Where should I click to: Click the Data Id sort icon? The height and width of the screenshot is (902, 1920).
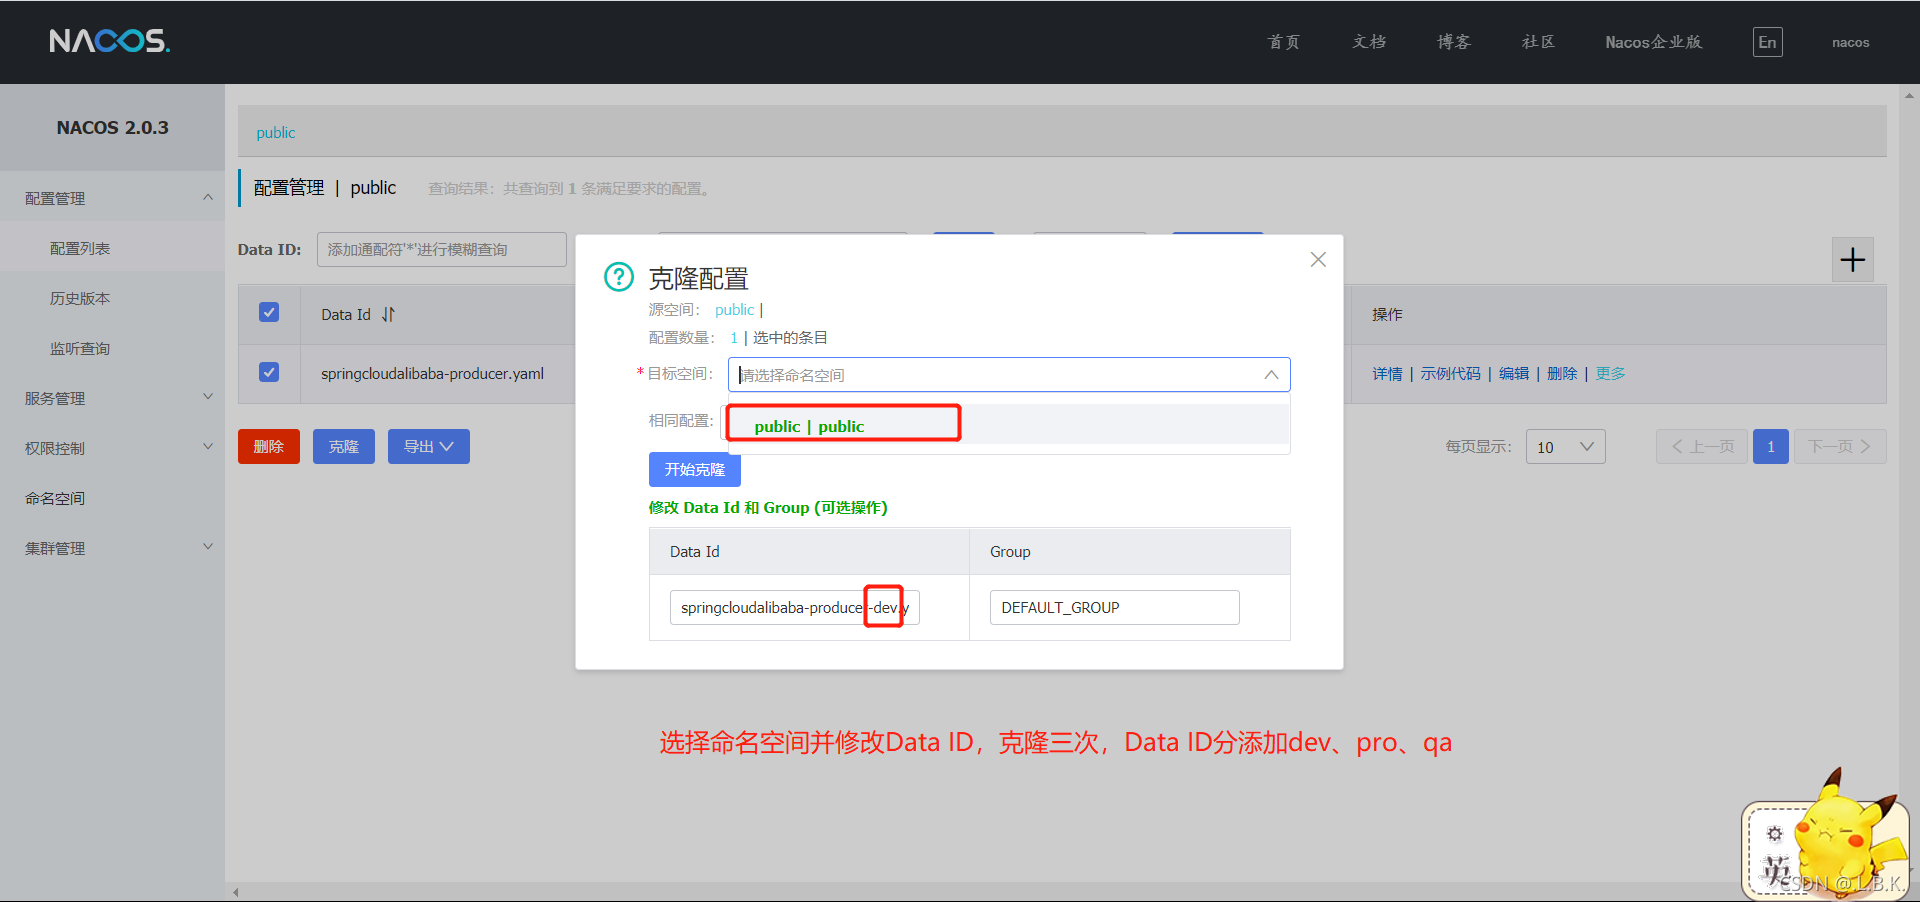[x=388, y=314]
